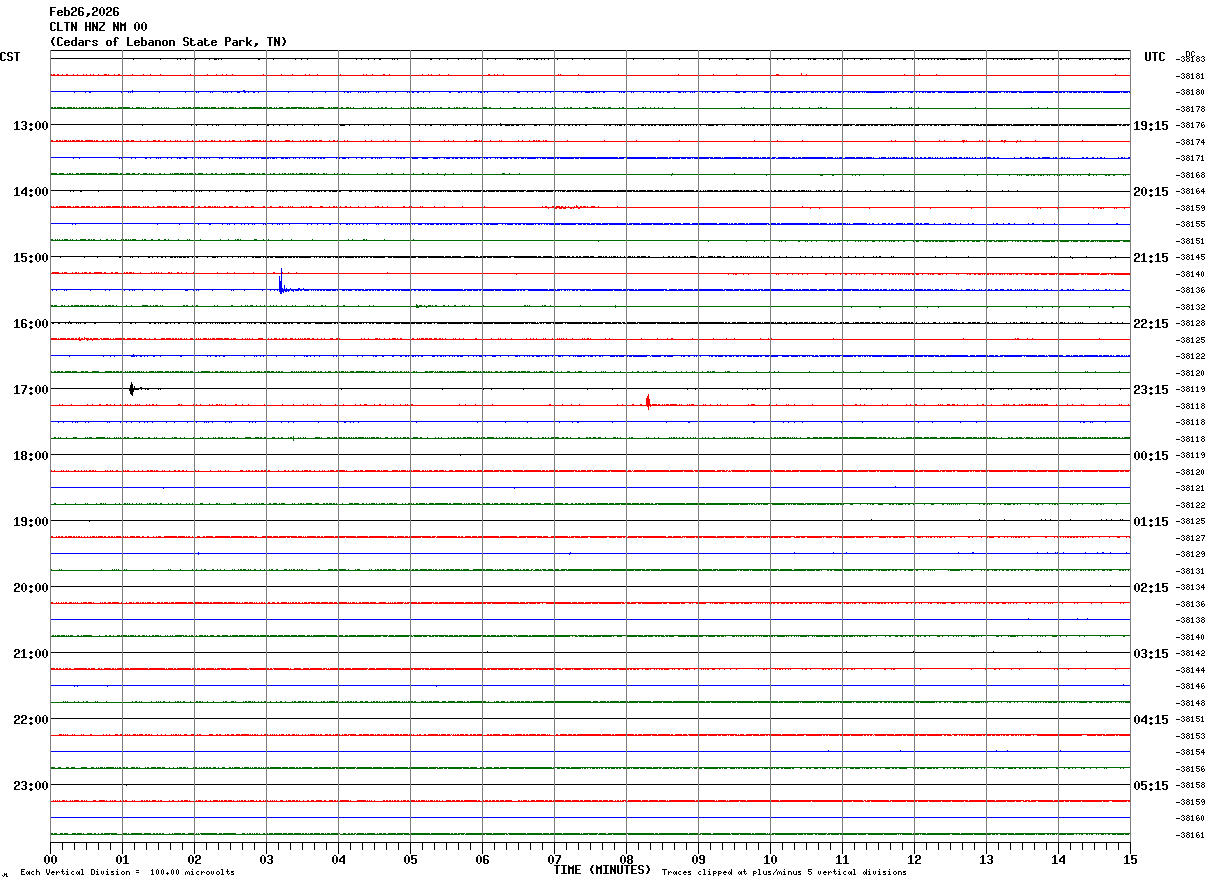Click the CLTN HNZ NM 00 station label
This screenshot has width=1210, height=886.
coord(98,27)
